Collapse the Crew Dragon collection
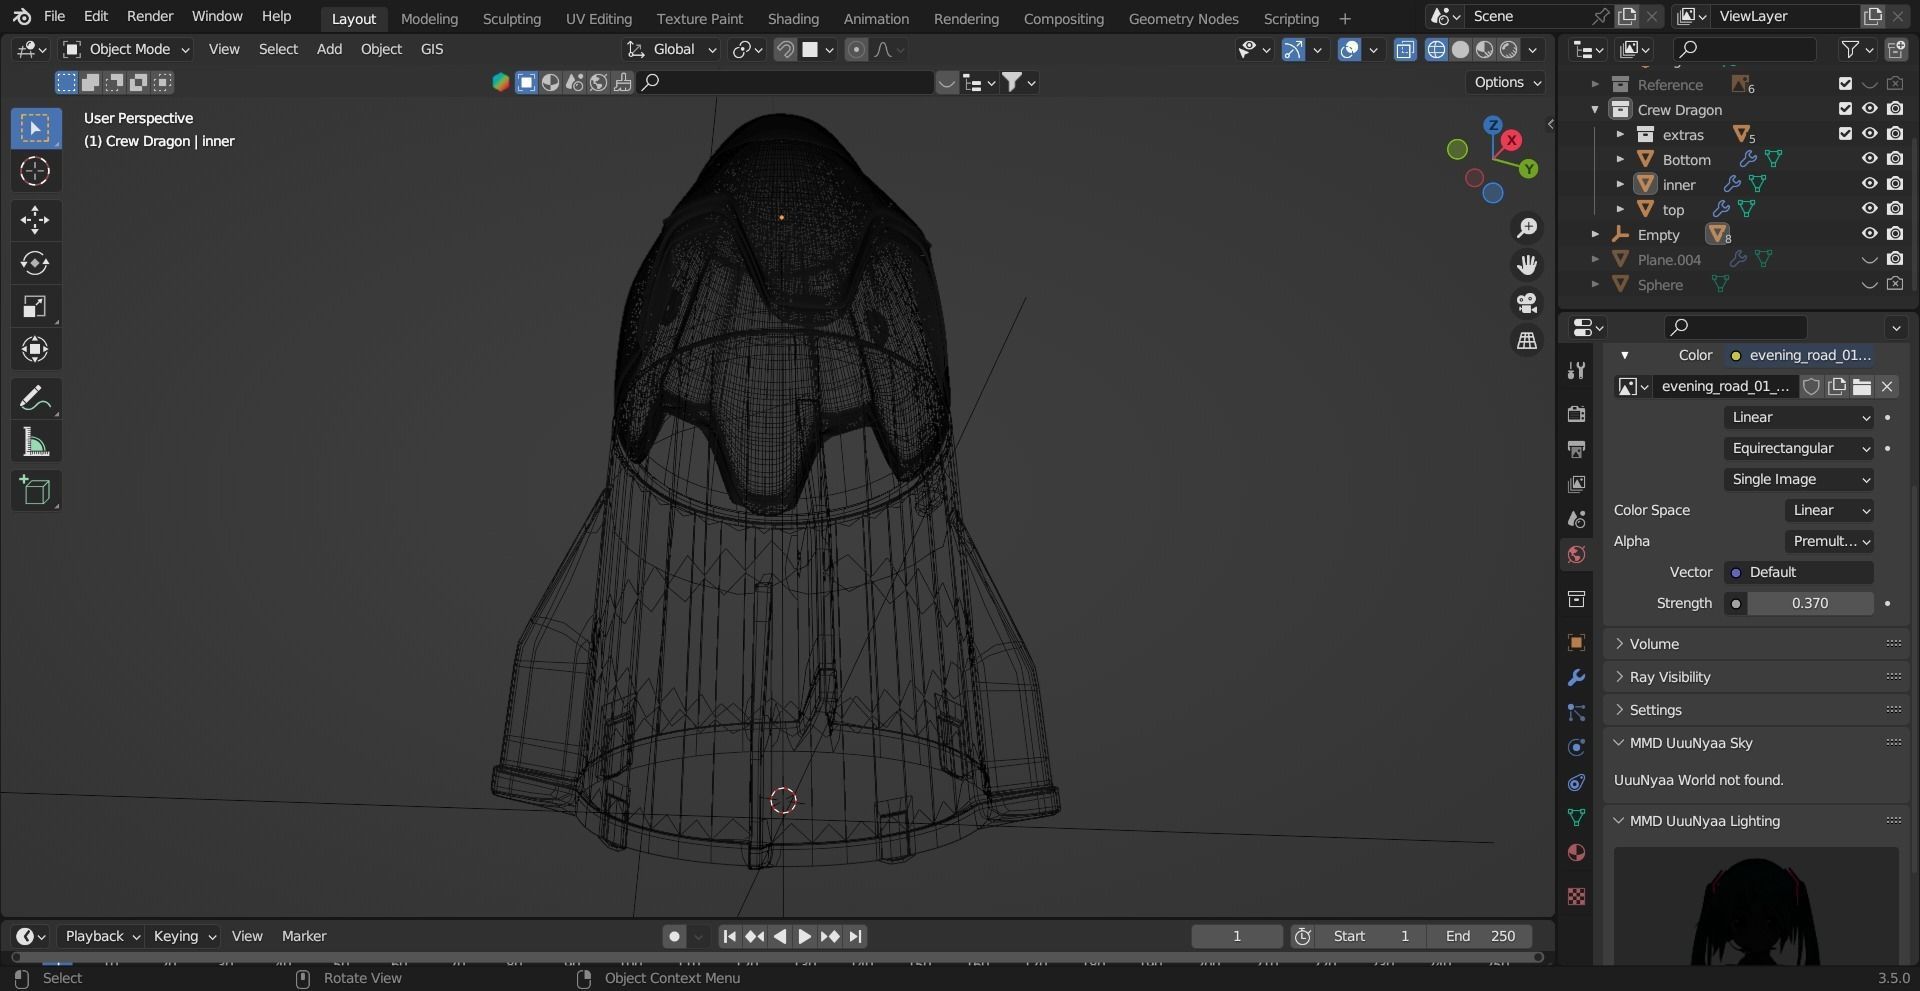This screenshot has height=991, width=1920. (x=1595, y=110)
